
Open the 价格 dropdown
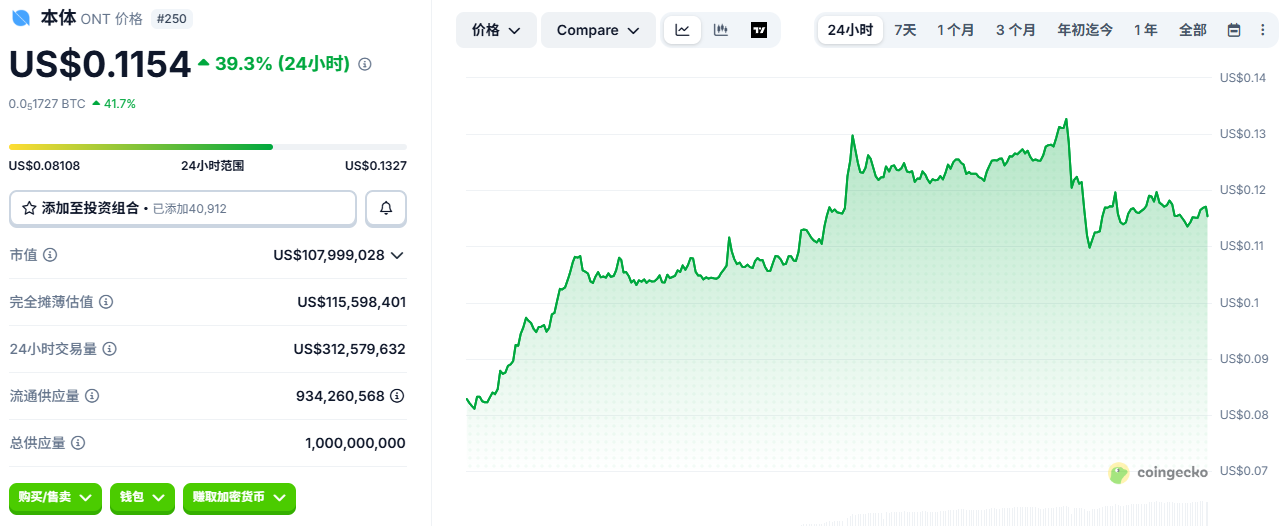pos(496,30)
